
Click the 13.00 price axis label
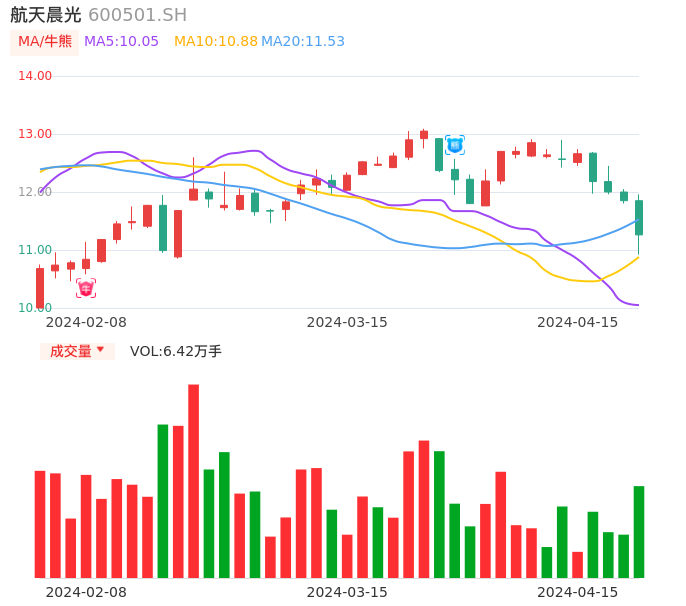[x=35, y=134]
